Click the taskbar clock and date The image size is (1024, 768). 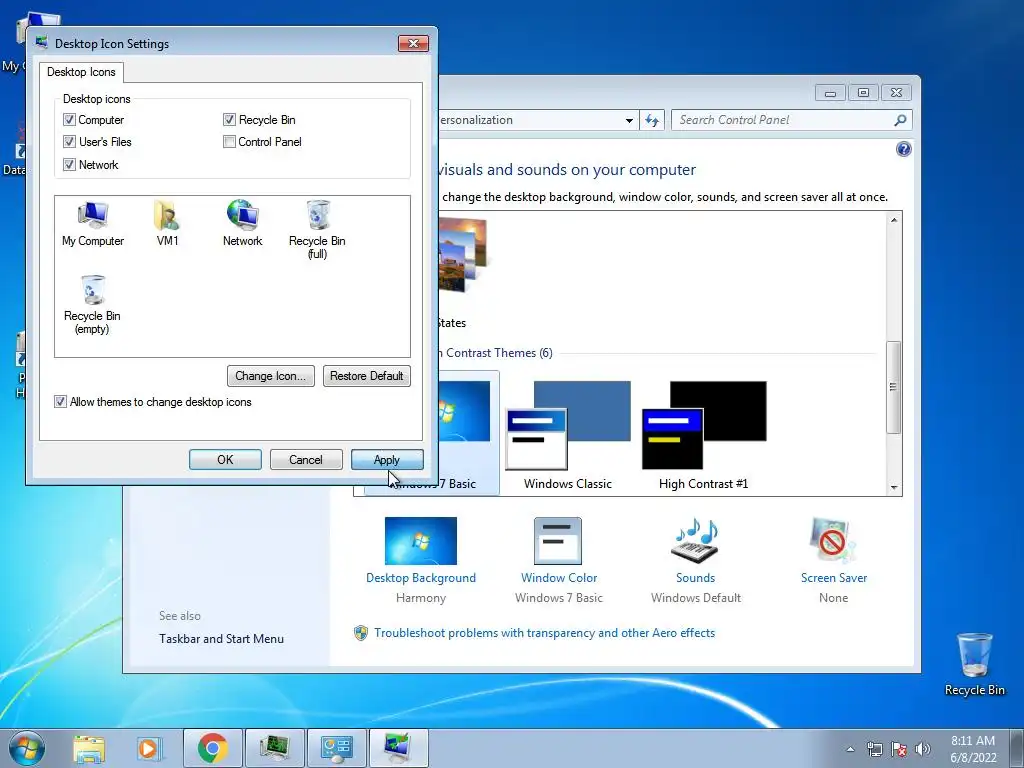973,749
